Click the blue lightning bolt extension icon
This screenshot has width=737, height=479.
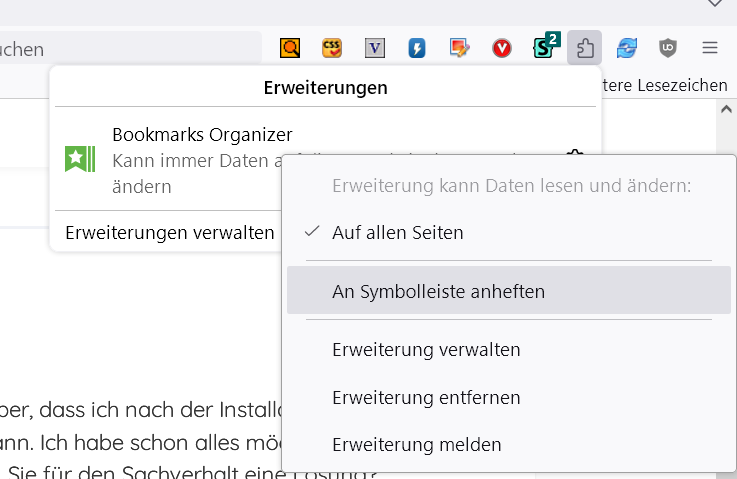(x=417, y=47)
